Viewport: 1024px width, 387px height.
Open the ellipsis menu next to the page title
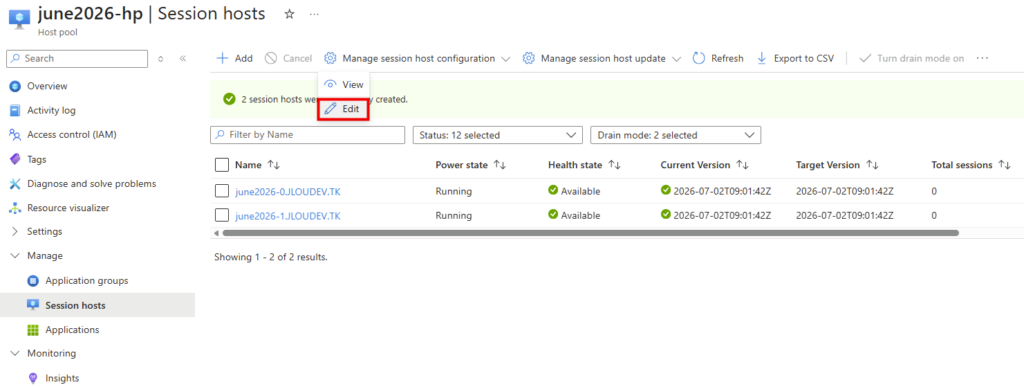click(314, 14)
